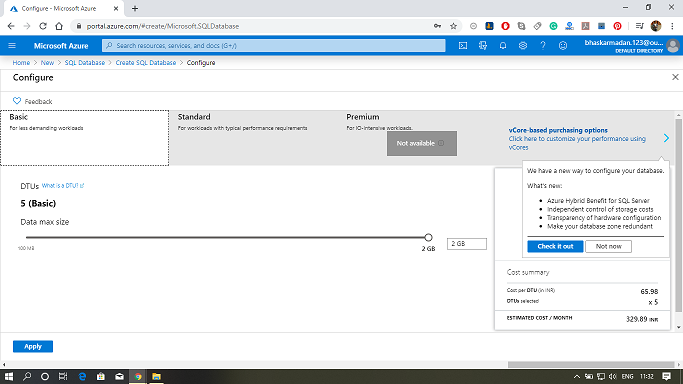Go to Home breadcrumb
This screenshot has height=384, width=683.
[21, 63]
